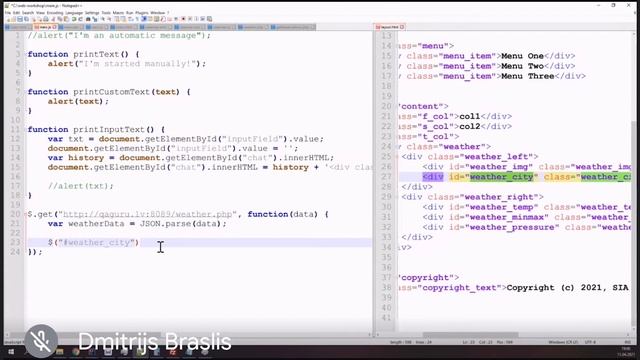Open the Windows Start menu
Screen dimensions: 640x360
click(x=11, y=352)
